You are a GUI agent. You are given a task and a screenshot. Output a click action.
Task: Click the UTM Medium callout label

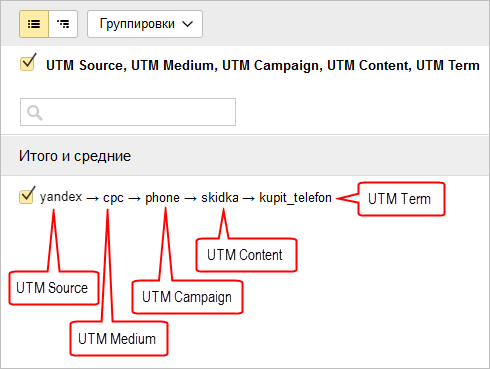point(119,339)
